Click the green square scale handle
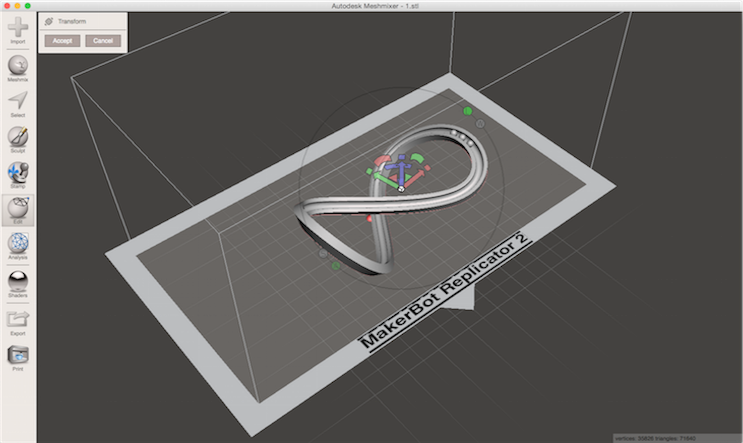Image resolution: width=743 pixels, height=443 pixels. 369,172
